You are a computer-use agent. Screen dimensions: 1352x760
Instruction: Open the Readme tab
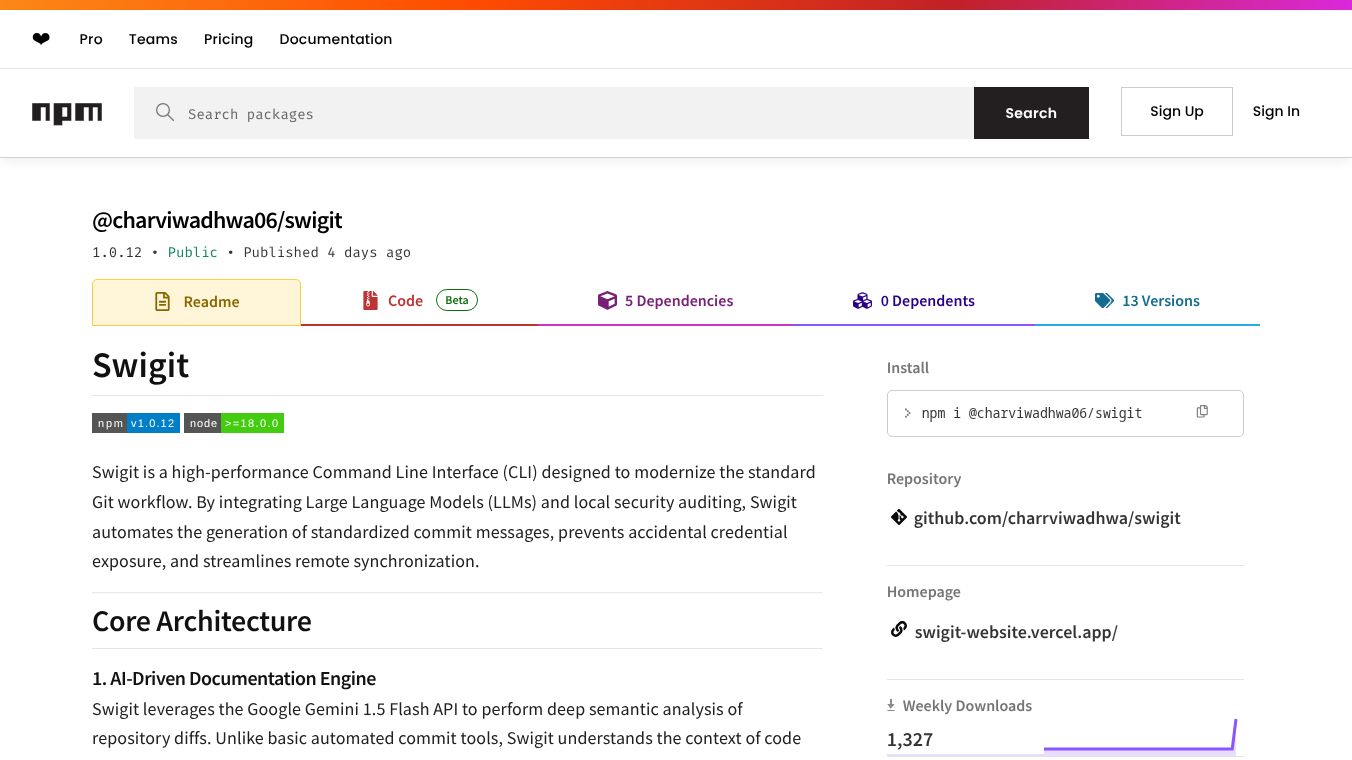click(x=197, y=302)
